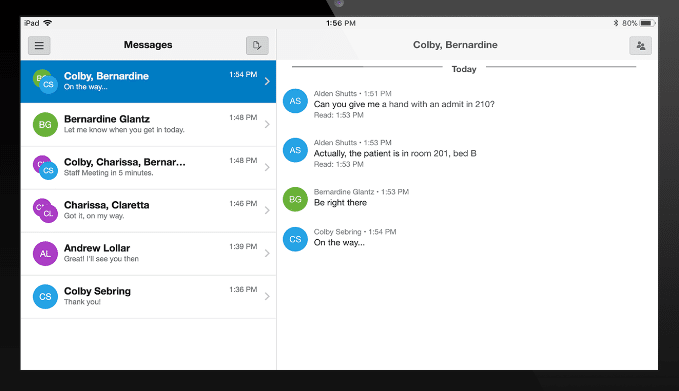Click the message 'Actually, the patient is in room 201, bed B'
The image size is (679, 391).
[x=395, y=153]
